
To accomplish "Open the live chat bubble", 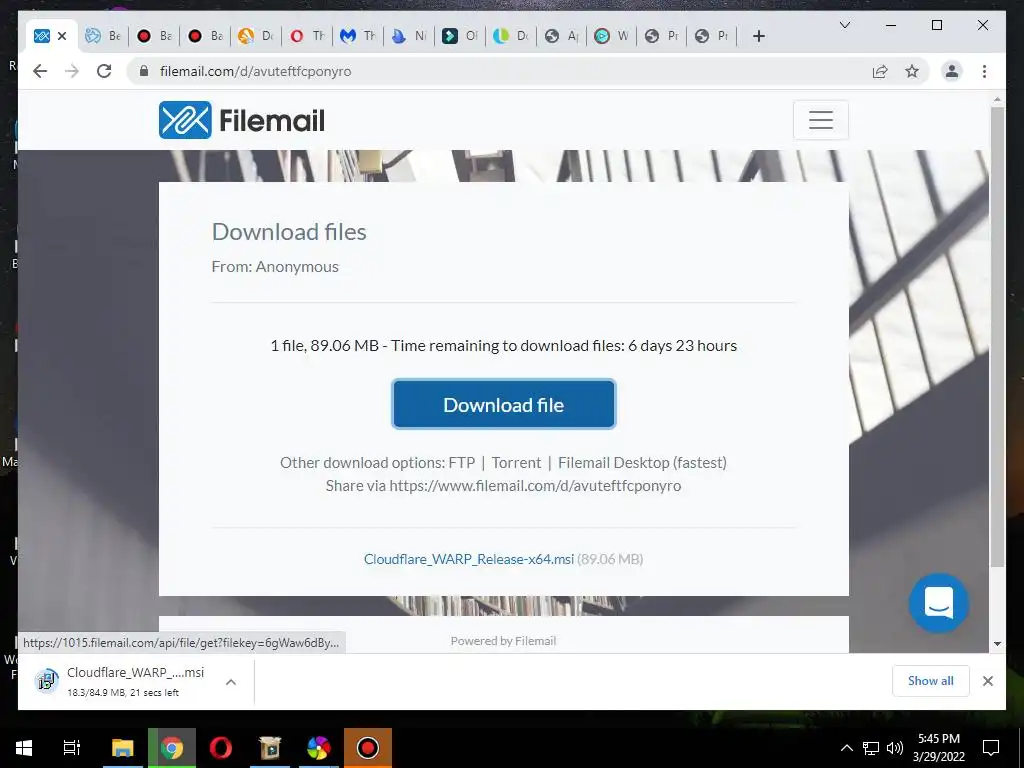I will pos(938,603).
